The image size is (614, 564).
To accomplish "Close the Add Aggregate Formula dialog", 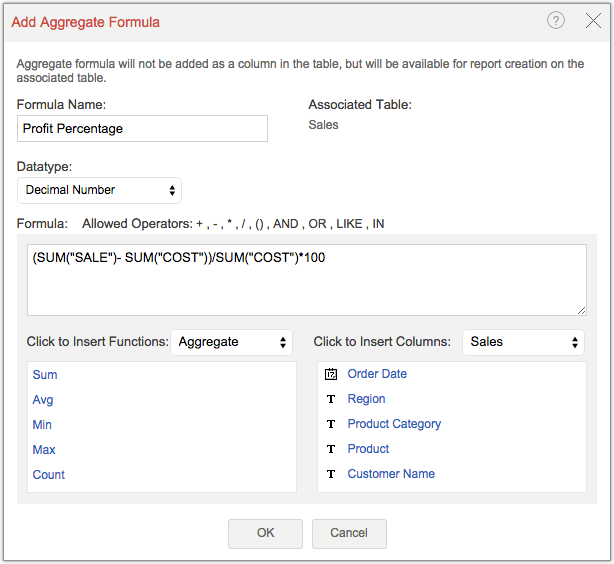I will (x=593, y=21).
